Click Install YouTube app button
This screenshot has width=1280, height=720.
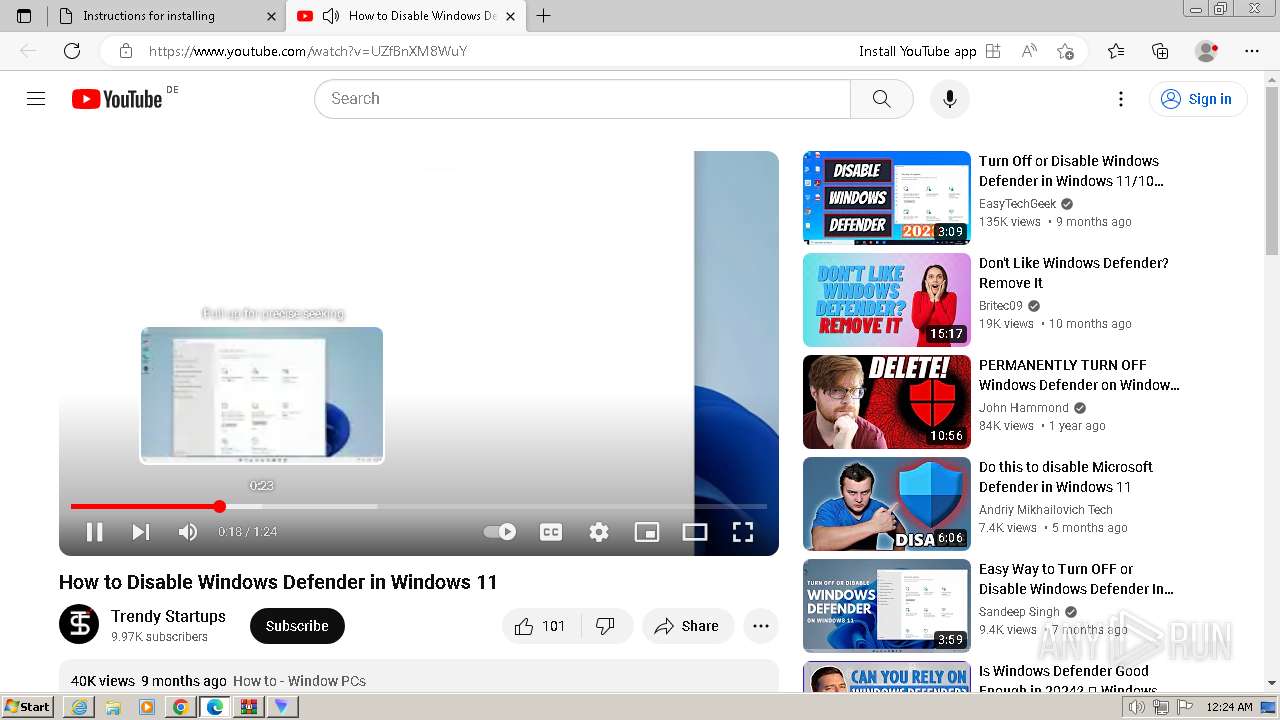[930, 51]
